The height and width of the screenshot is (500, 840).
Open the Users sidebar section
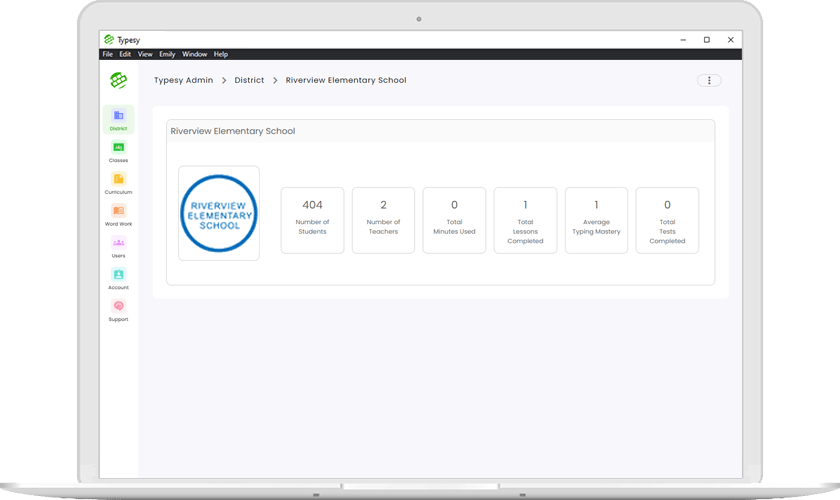click(118, 247)
